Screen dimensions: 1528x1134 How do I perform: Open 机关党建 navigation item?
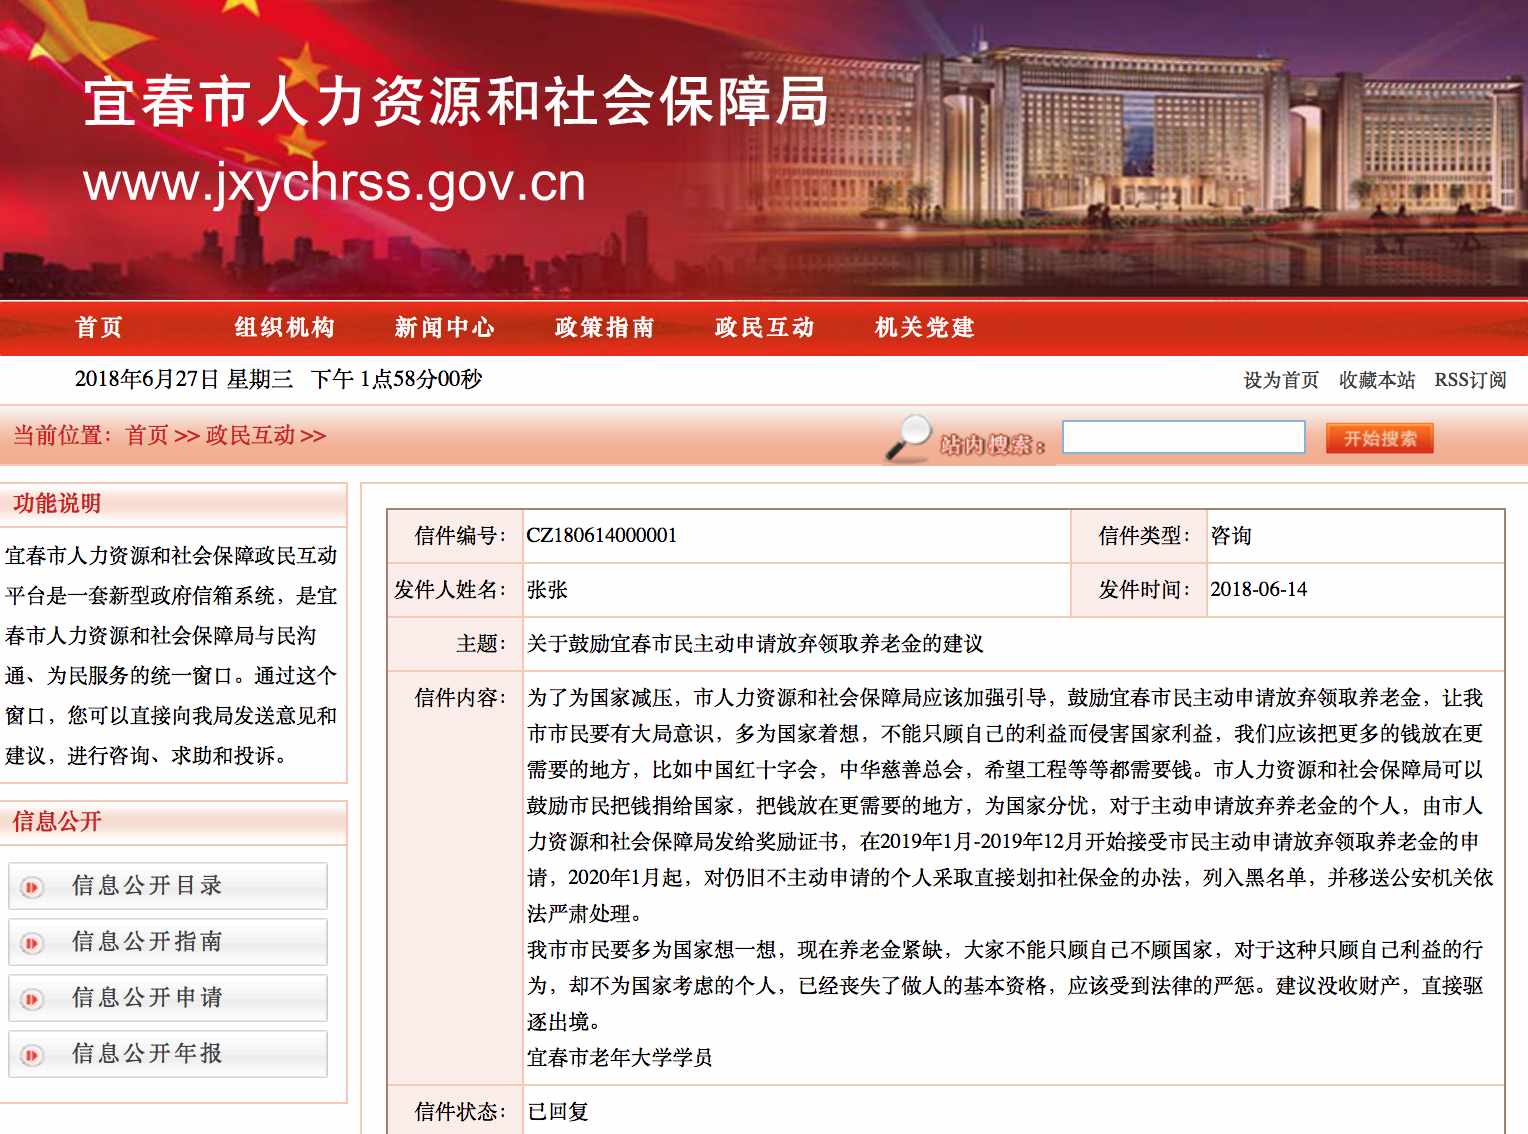(925, 328)
